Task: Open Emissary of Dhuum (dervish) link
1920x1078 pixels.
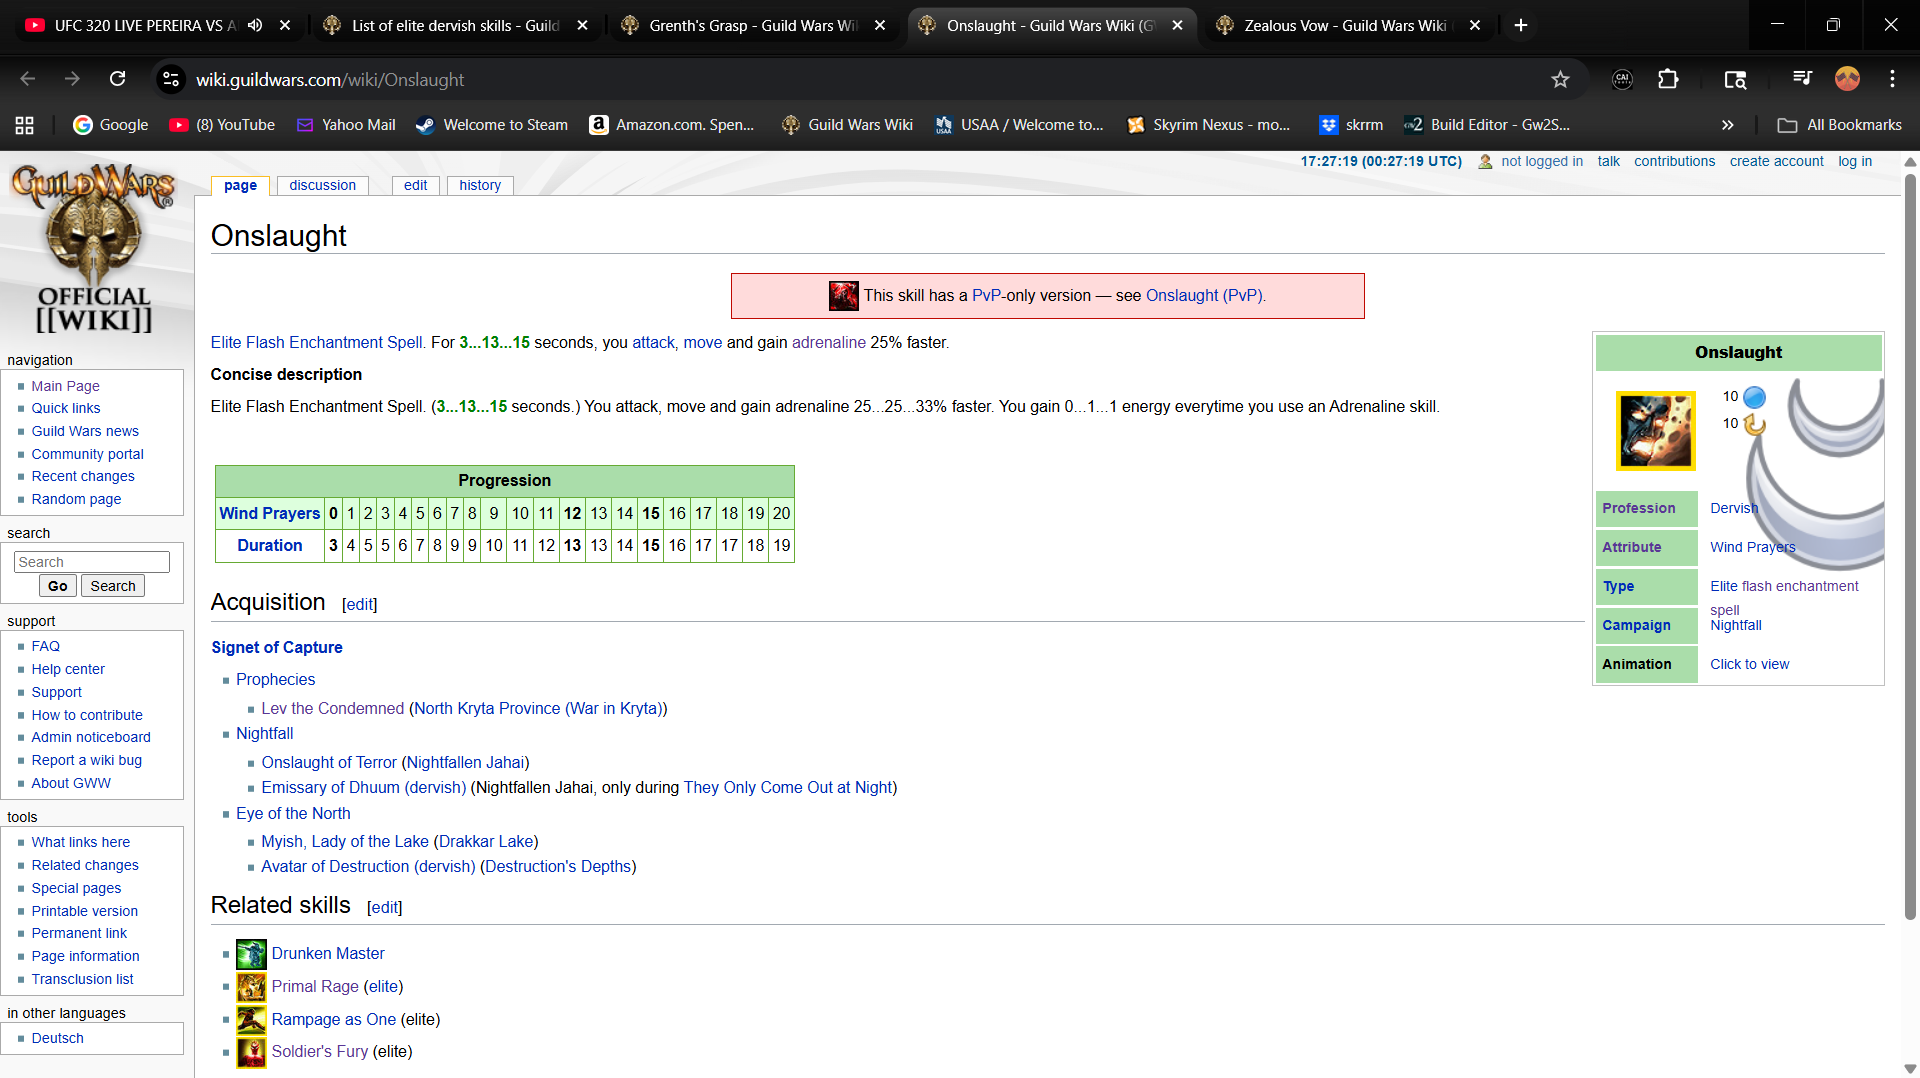Action: (x=364, y=787)
